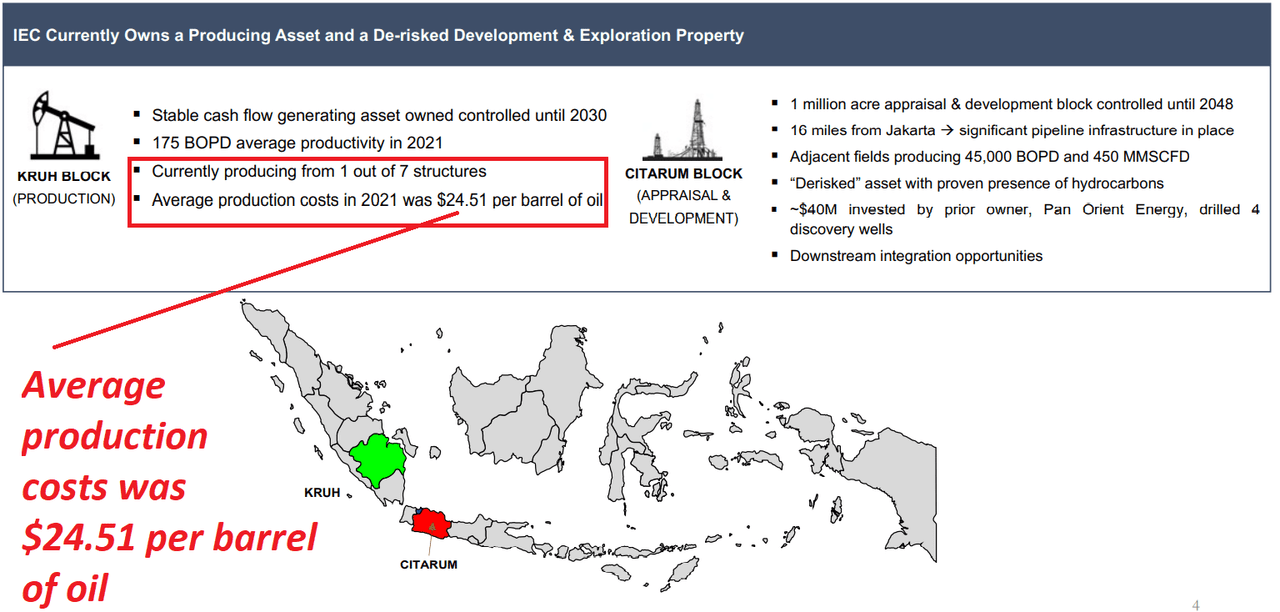Click the KRUH label on the map
The width and height of the screenshot is (1280, 612).
pos(323,493)
